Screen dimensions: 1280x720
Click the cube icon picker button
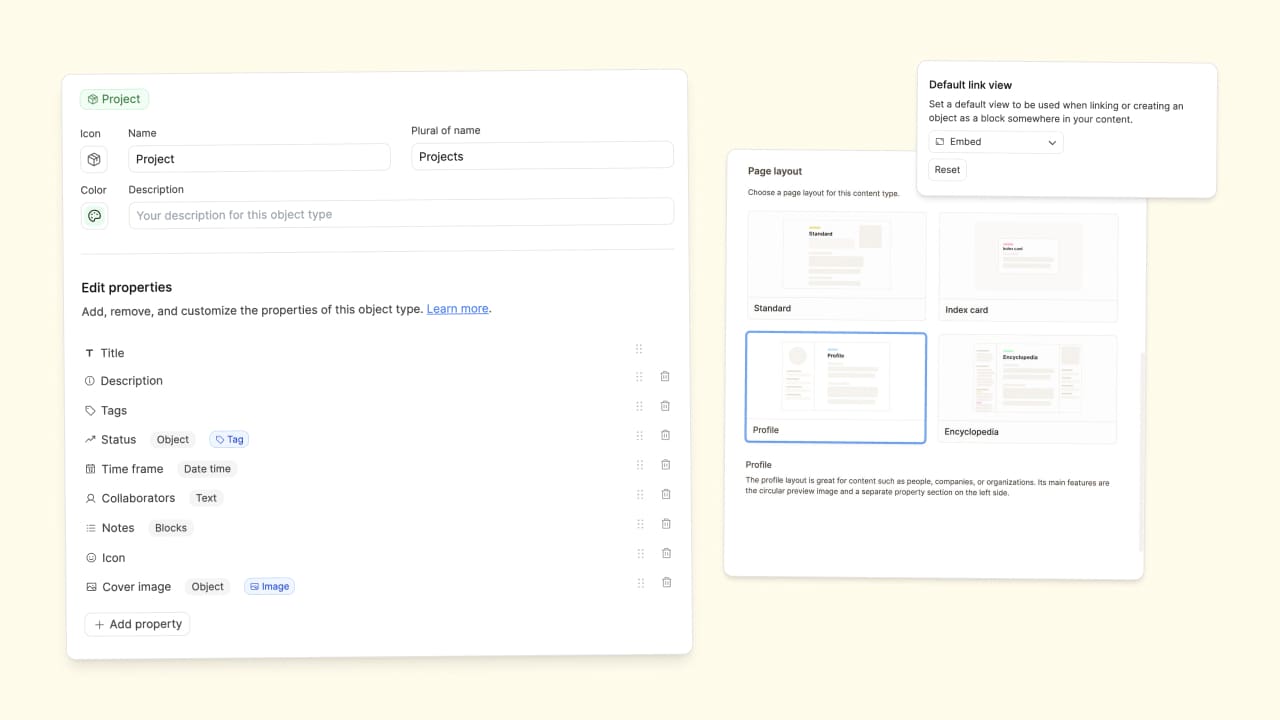(94, 159)
